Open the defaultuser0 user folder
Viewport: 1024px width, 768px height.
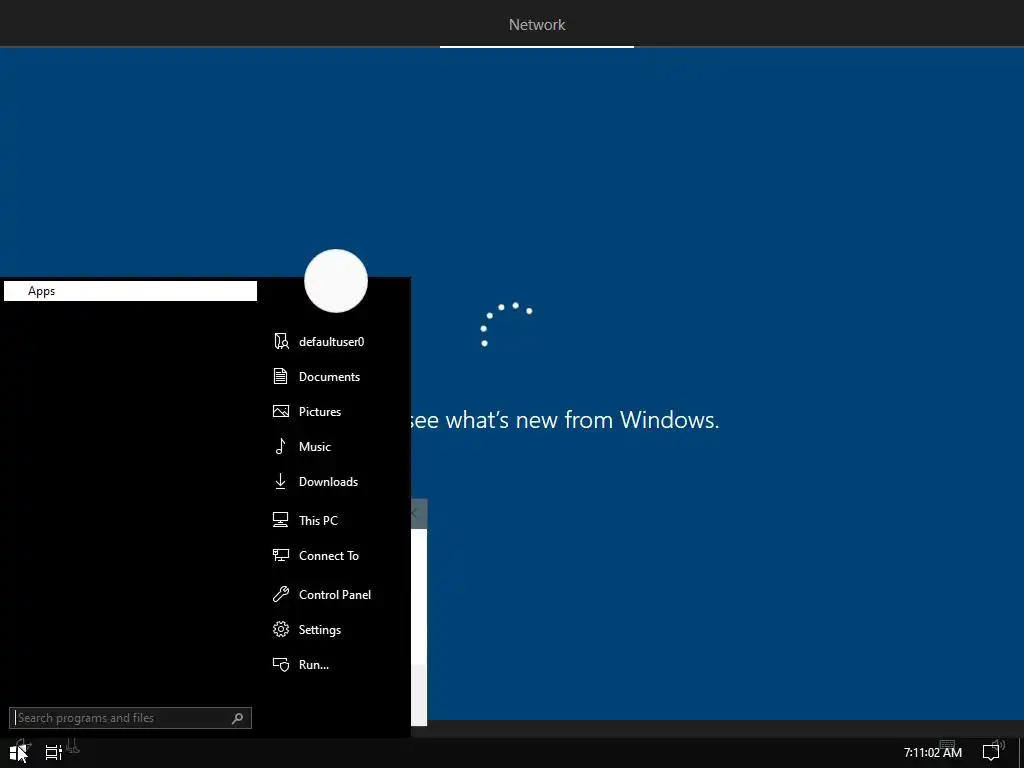pyautogui.click(x=331, y=342)
